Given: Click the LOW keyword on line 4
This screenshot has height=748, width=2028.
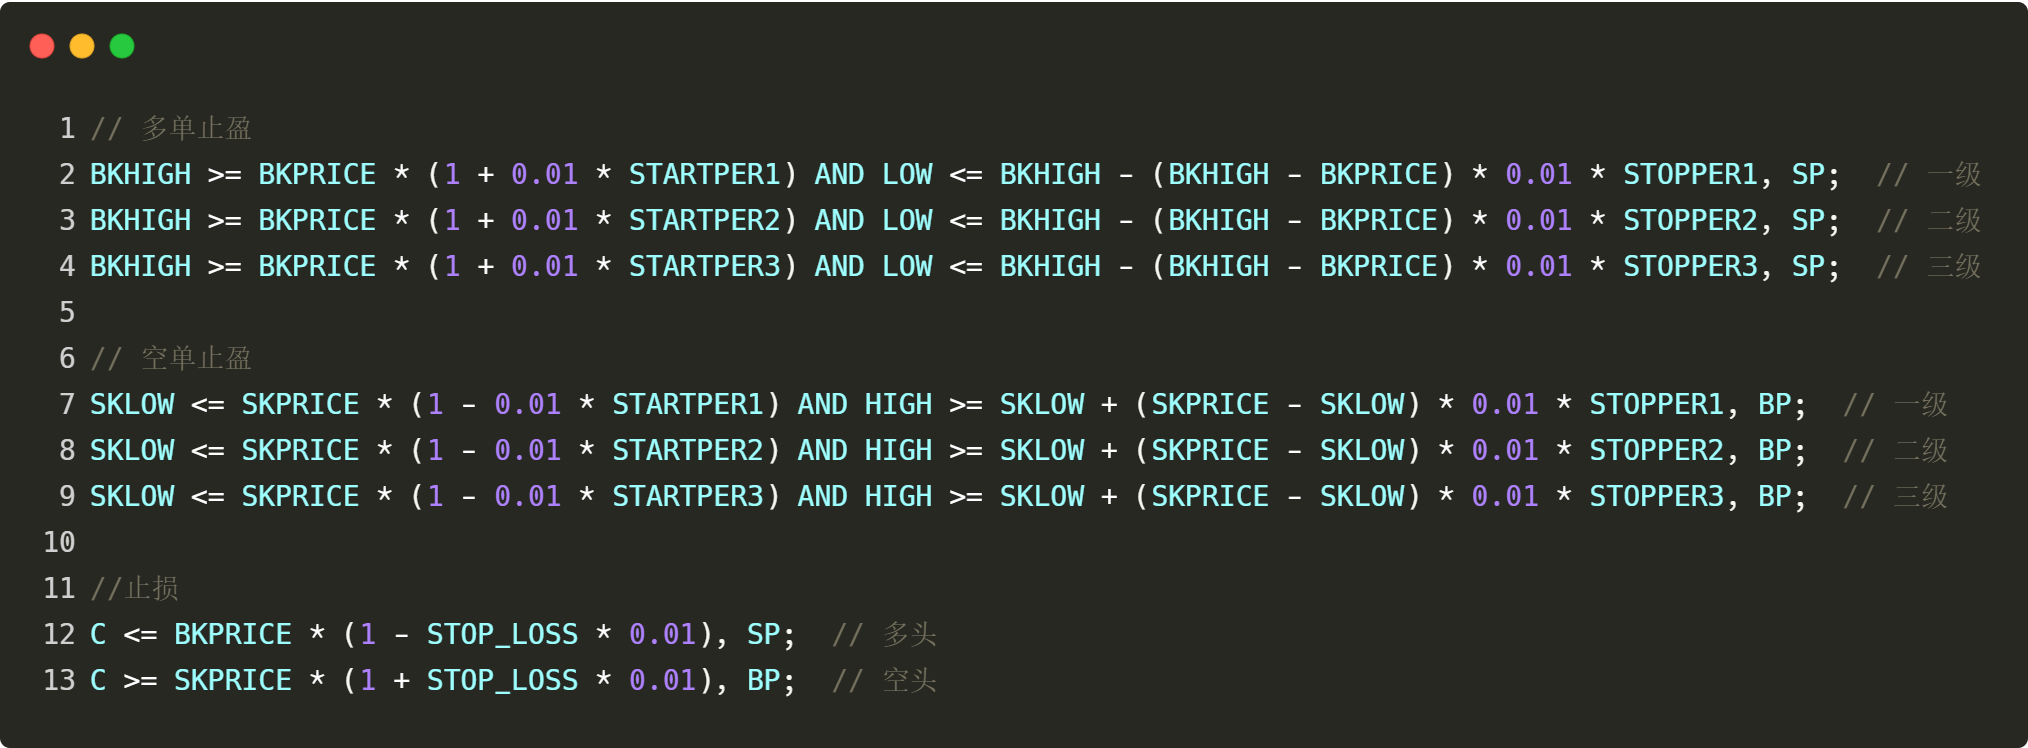Looking at the screenshot, I should (x=907, y=266).
